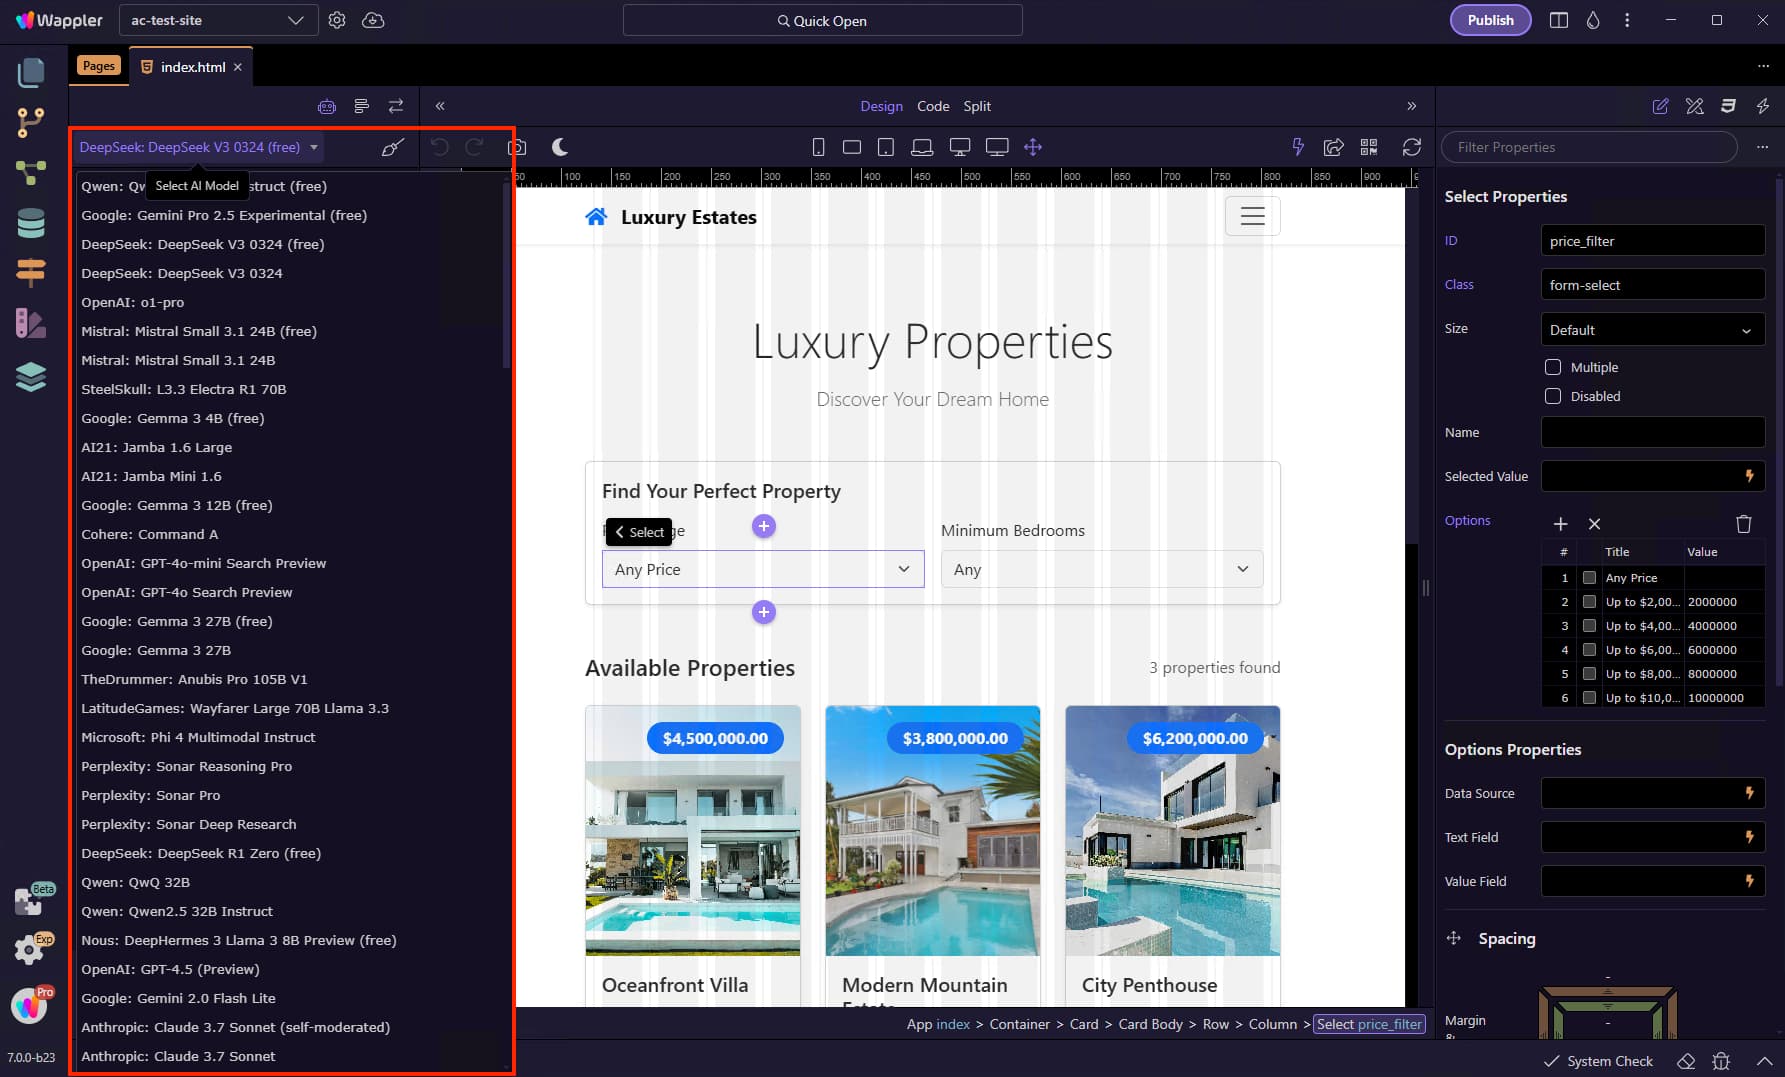Check the option row 2 checkbox
The height and width of the screenshot is (1077, 1785).
[x=1589, y=602]
